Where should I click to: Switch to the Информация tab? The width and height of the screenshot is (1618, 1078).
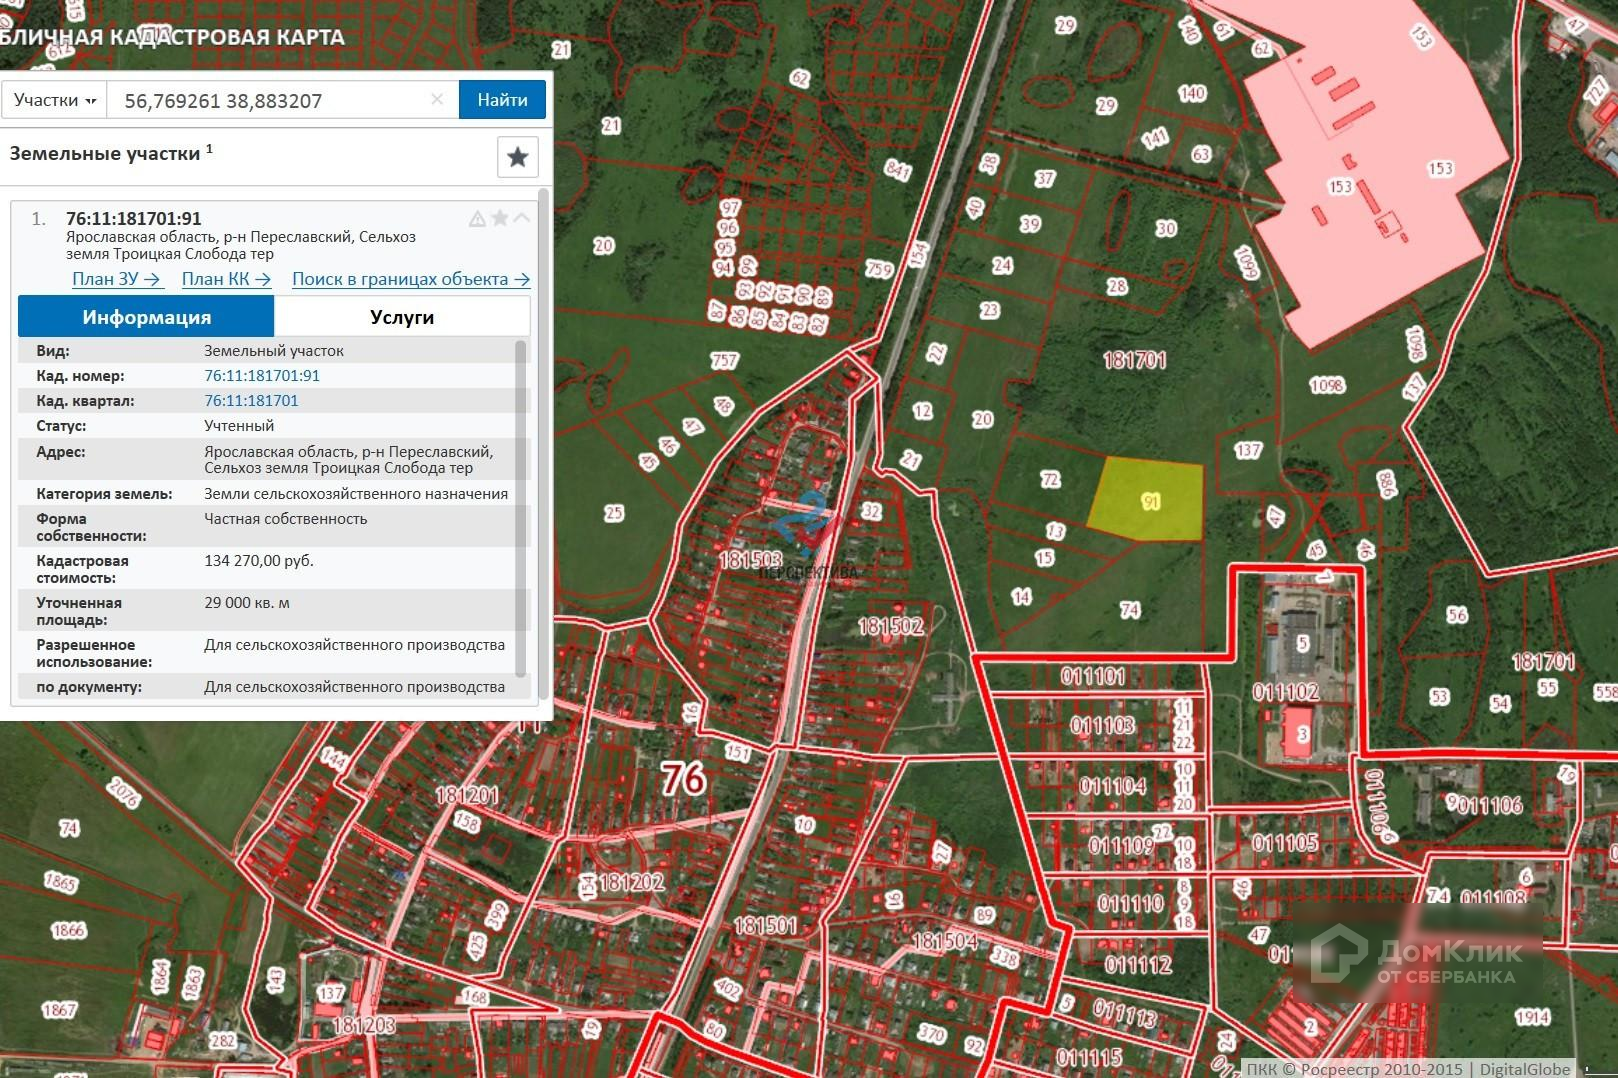[146, 317]
